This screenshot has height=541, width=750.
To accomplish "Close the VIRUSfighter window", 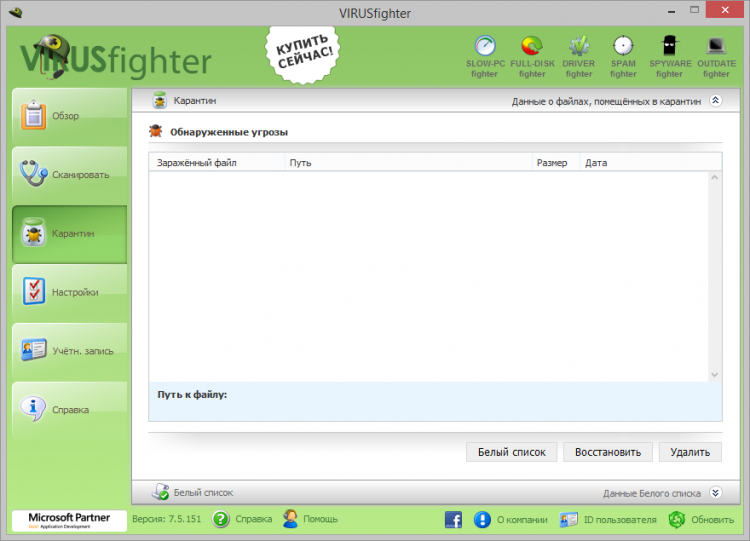I will 725,10.
